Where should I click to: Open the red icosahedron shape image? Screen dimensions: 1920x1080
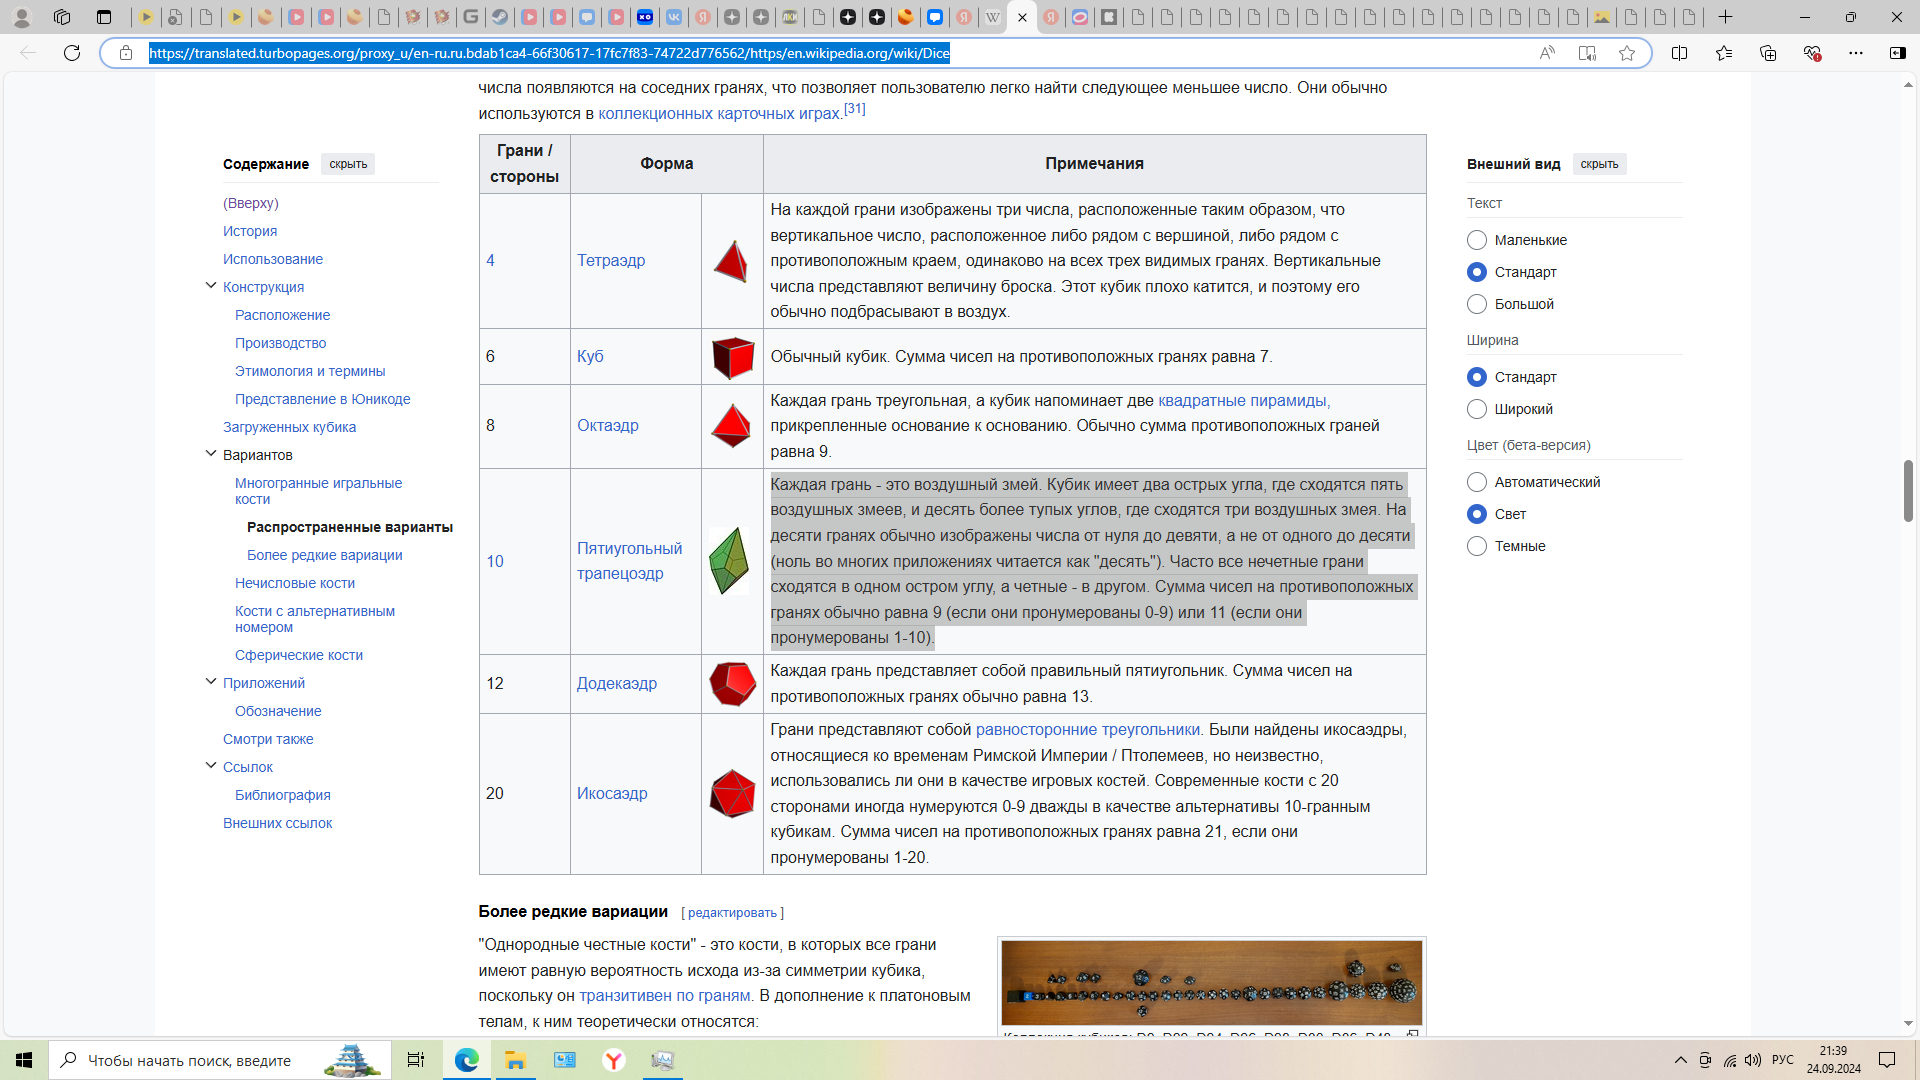(x=732, y=794)
